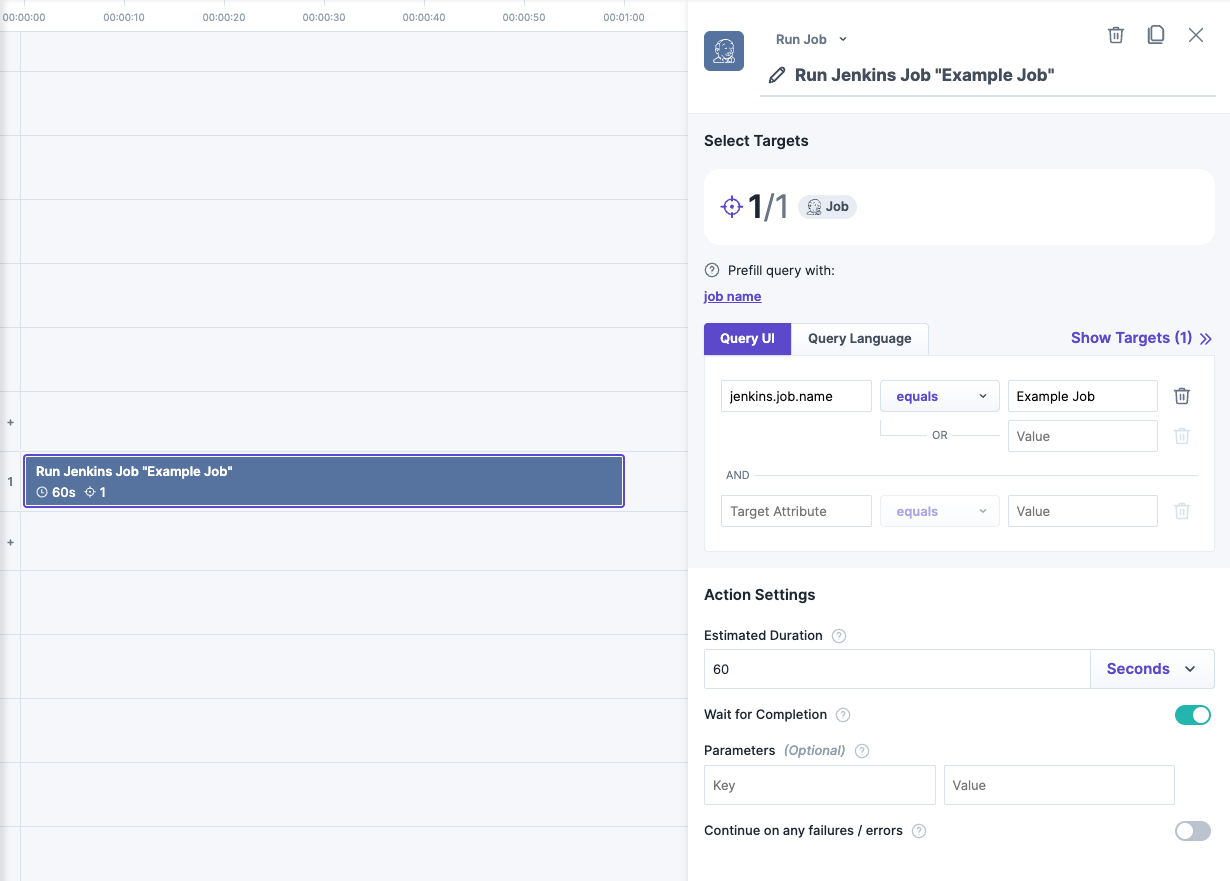Open the Seconds duration unit dropdown
The width and height of the screenshot is (1230, 881).
[x=1151, y=669]
